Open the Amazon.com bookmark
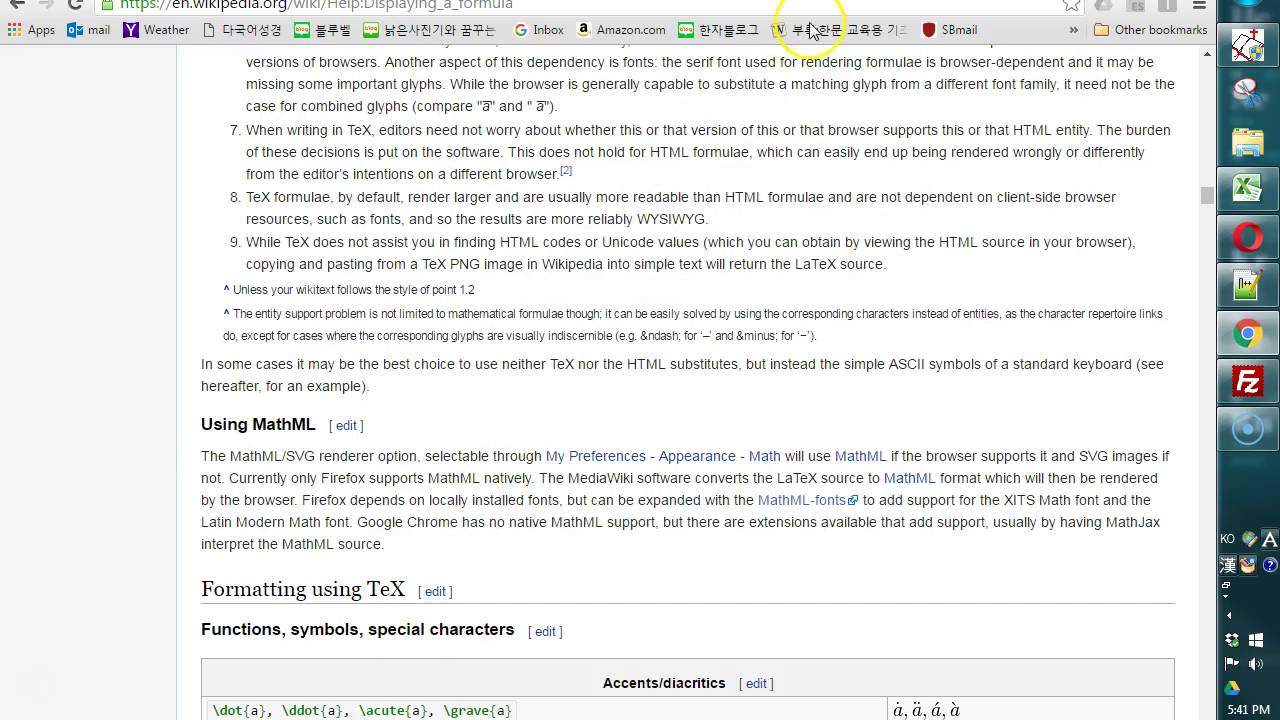 tap(621, 30)
